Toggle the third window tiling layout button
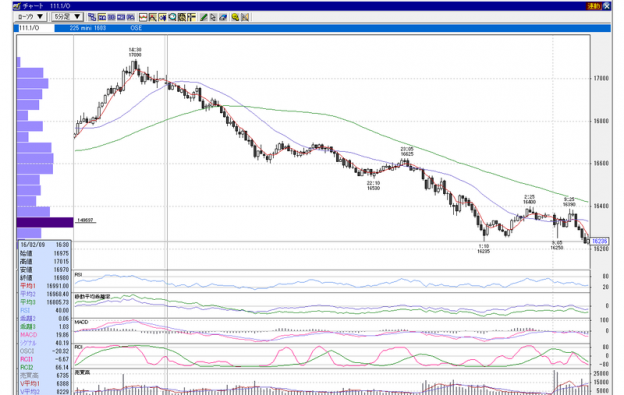The width and height of the screenshot is (624, 395). click(x=121, y=17)
